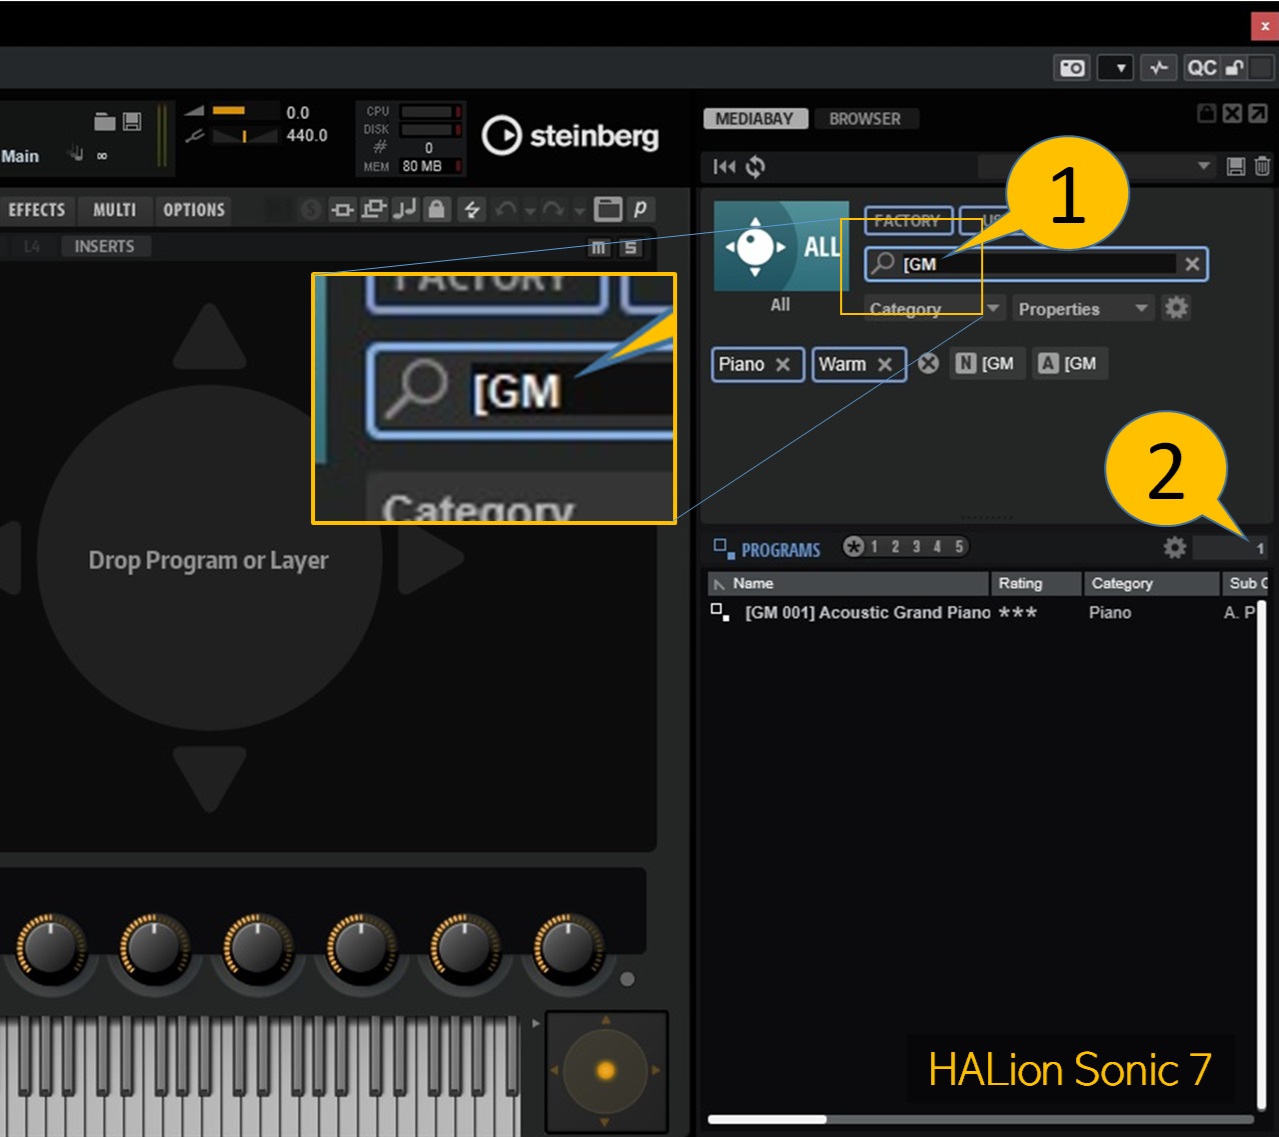Click the clear all filters circle X
1279x1137 pixels.
click(x=929, y=364)
